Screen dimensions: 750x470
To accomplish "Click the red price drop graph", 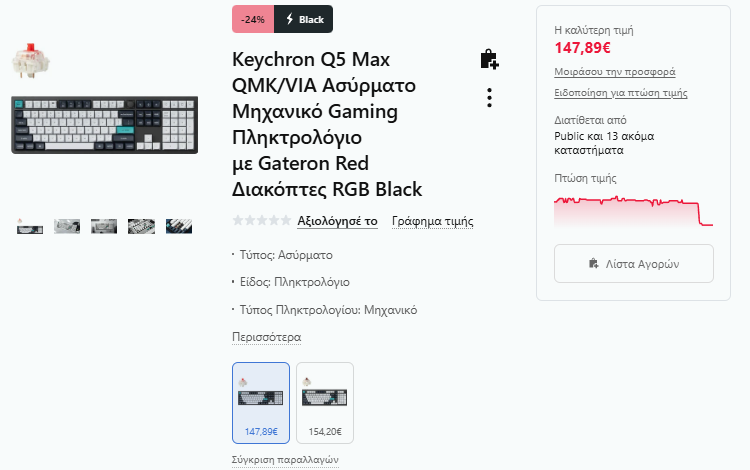I will [x=633, y=210].
